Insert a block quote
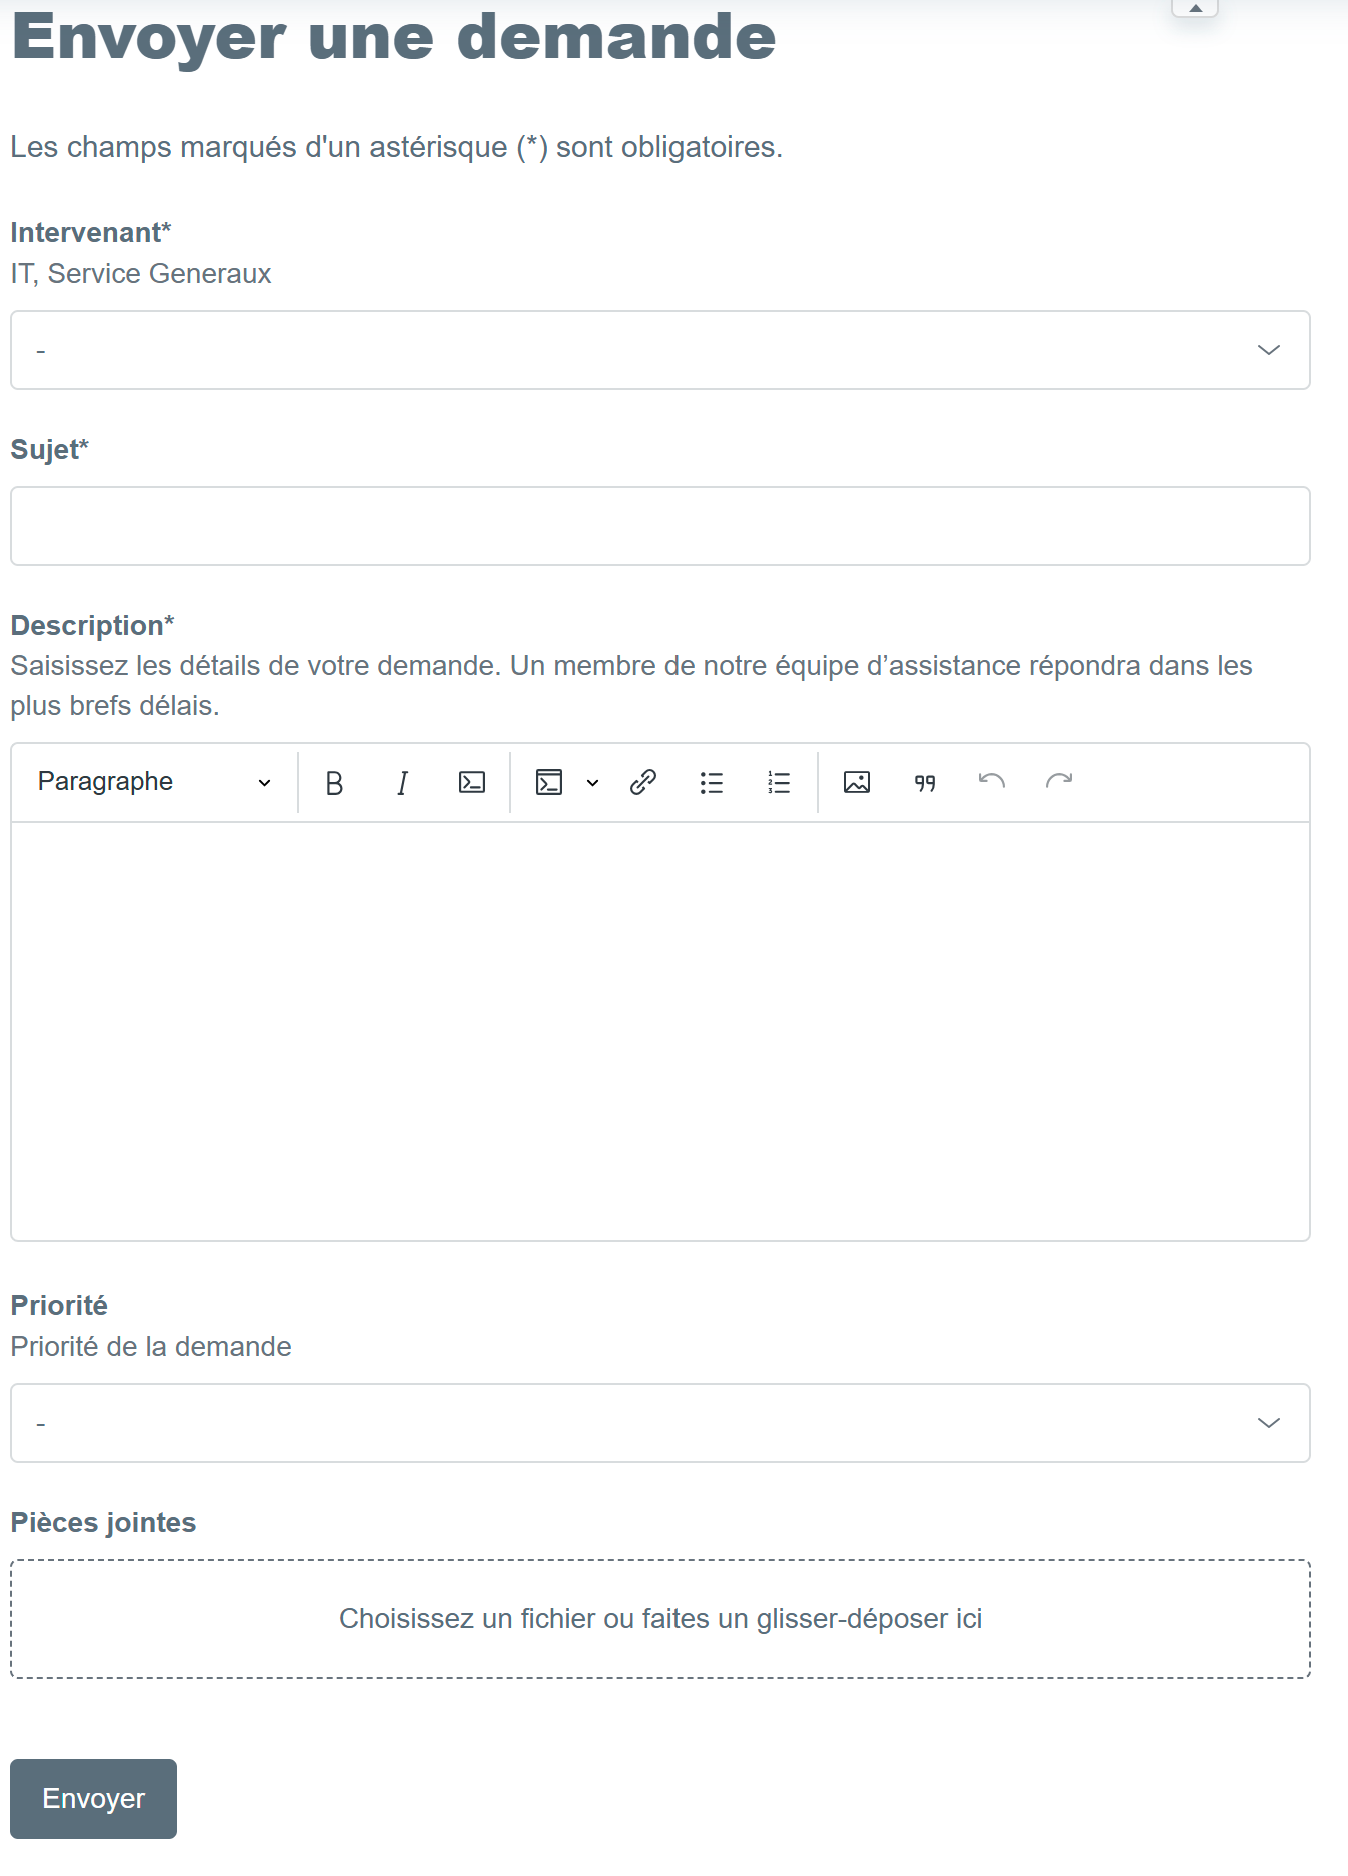 (x=925, y=783)
